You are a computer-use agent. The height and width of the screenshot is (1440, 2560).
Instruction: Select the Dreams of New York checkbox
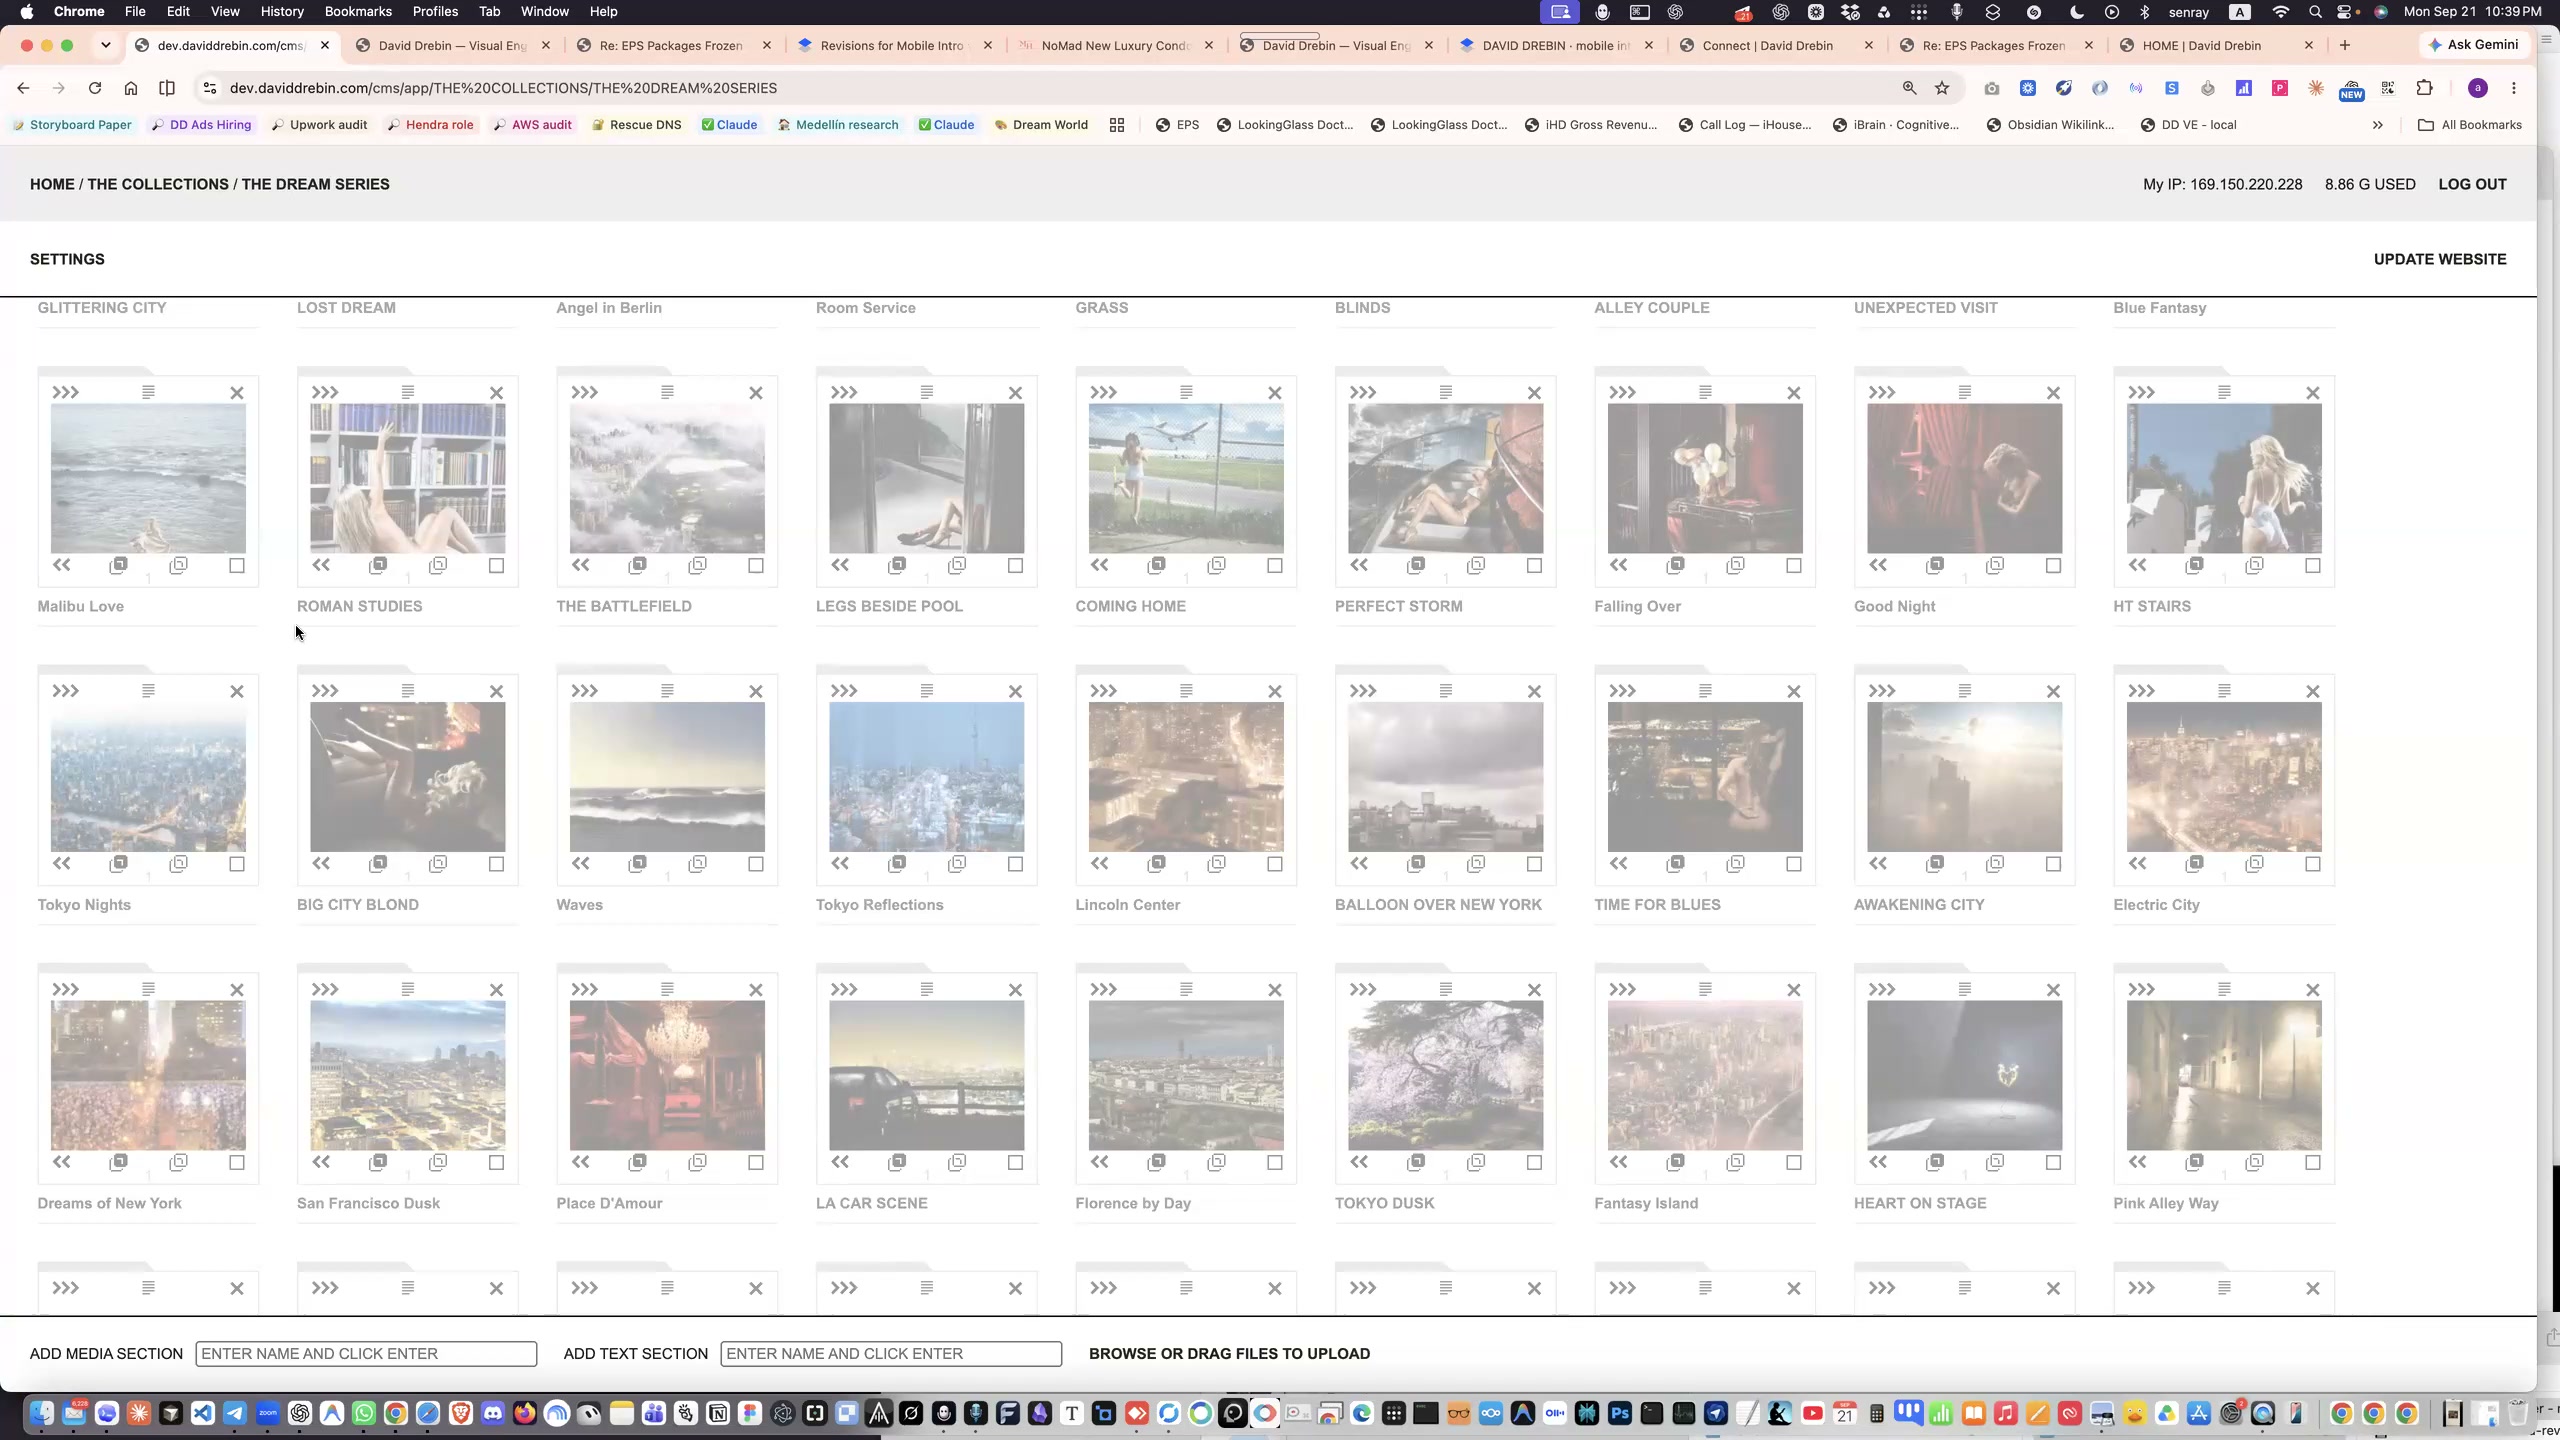click(237, 1162)
